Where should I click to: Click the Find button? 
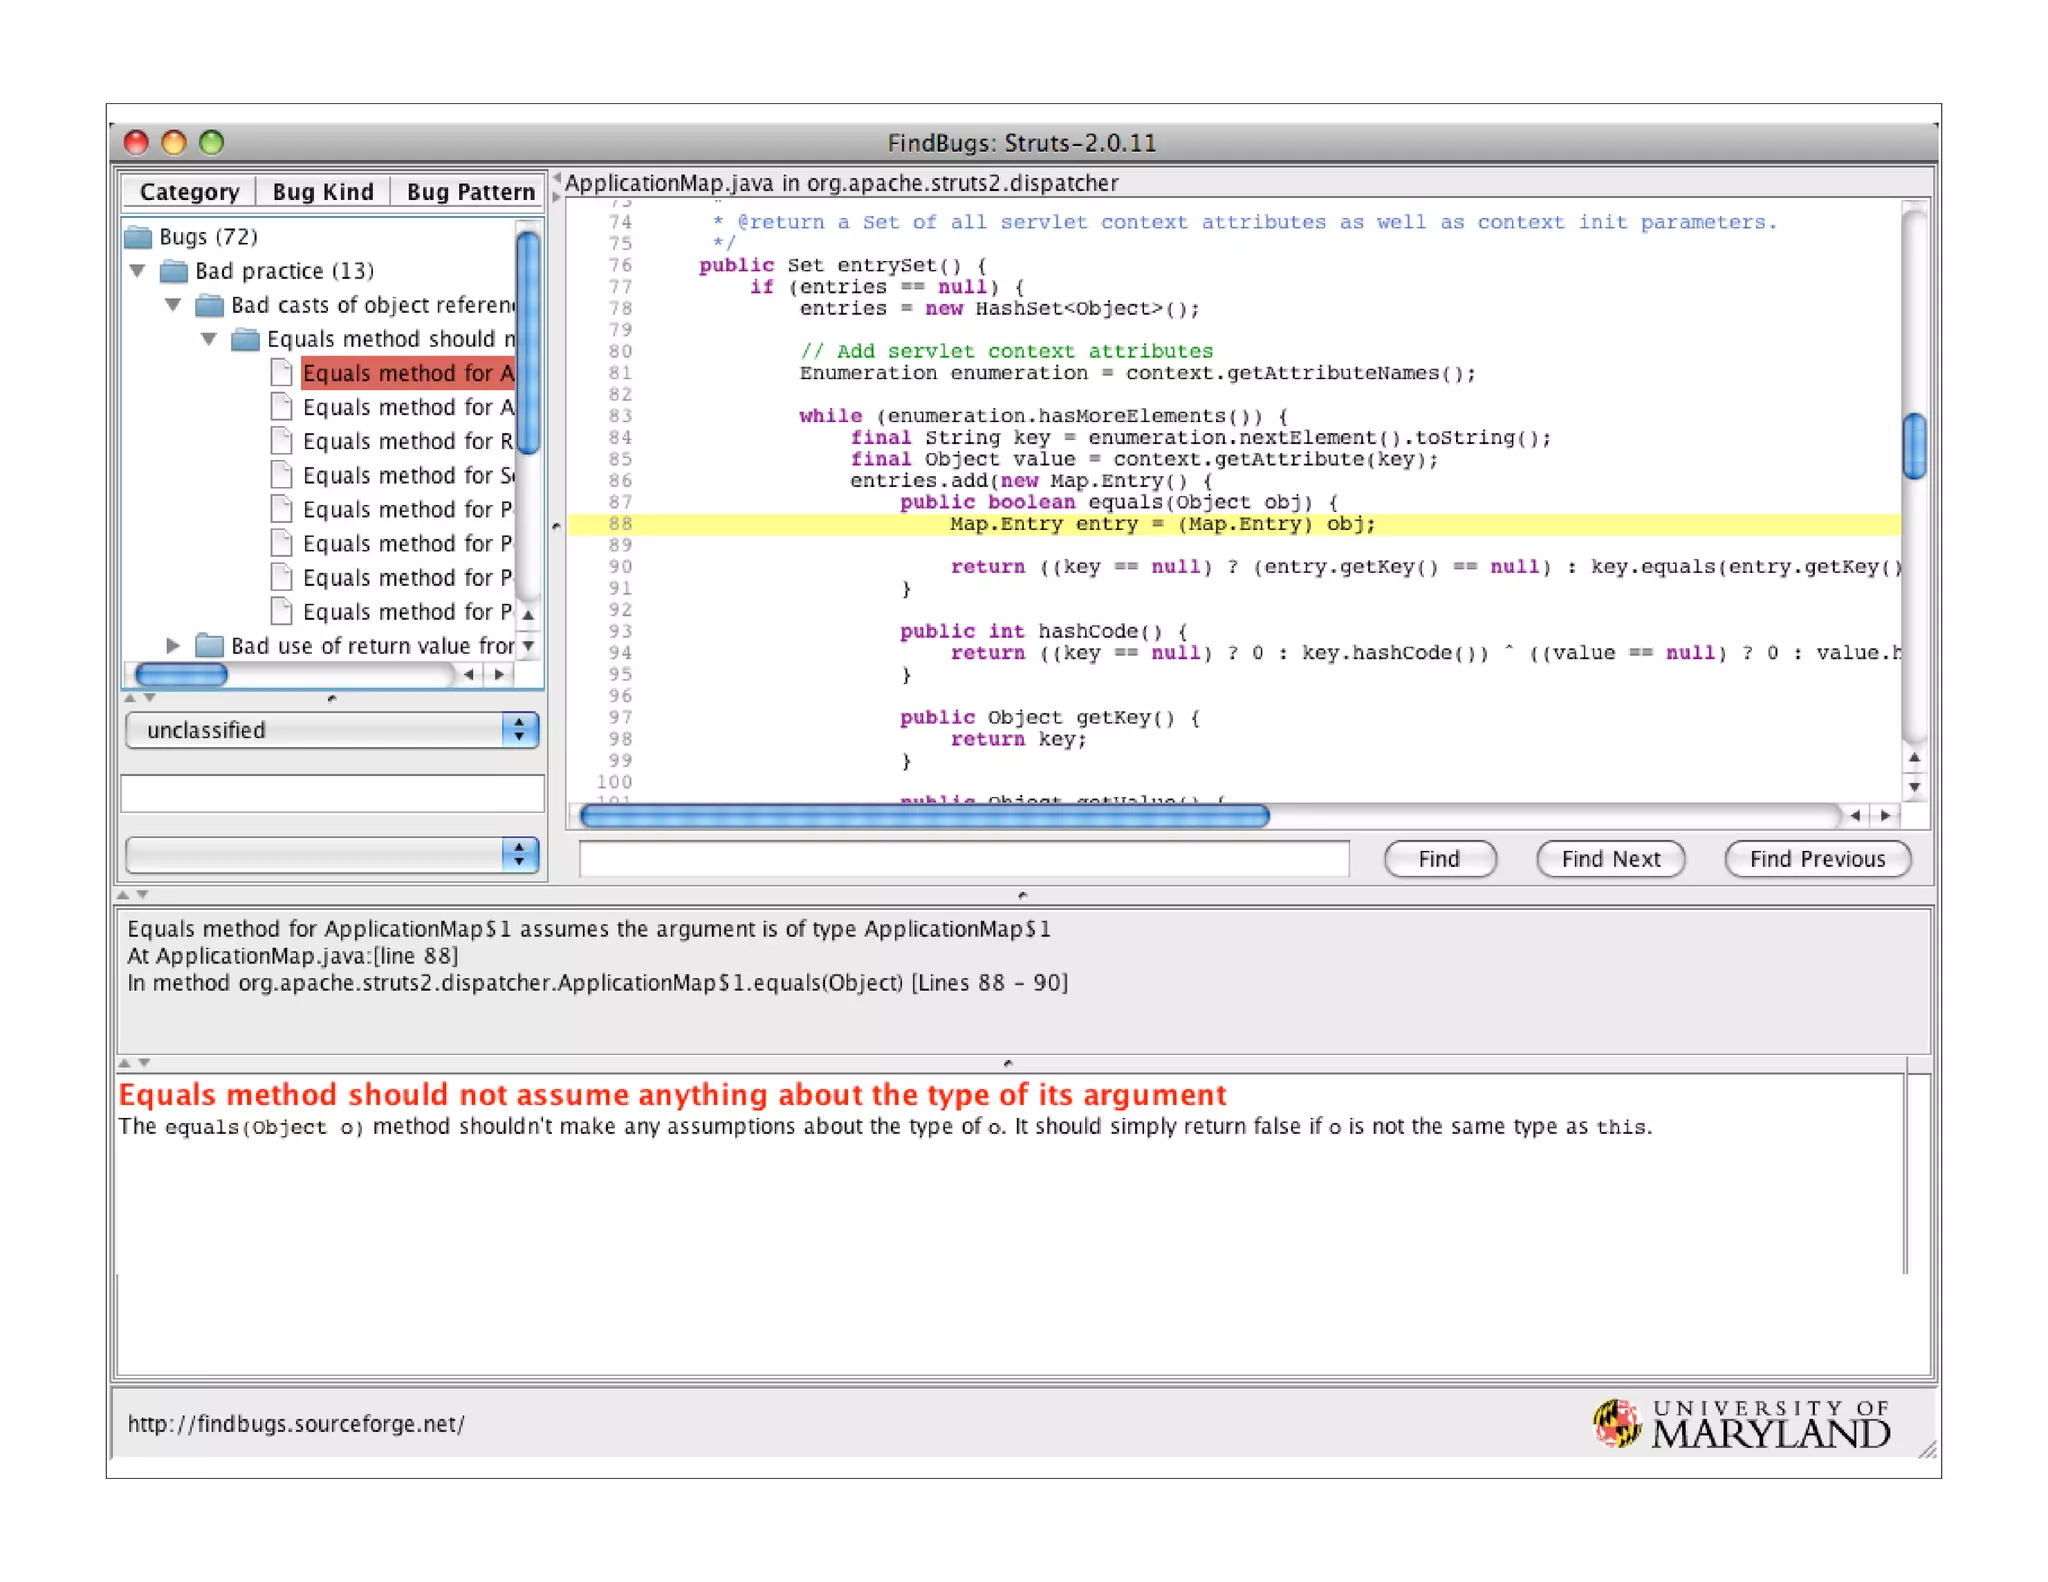[1439, 859]
